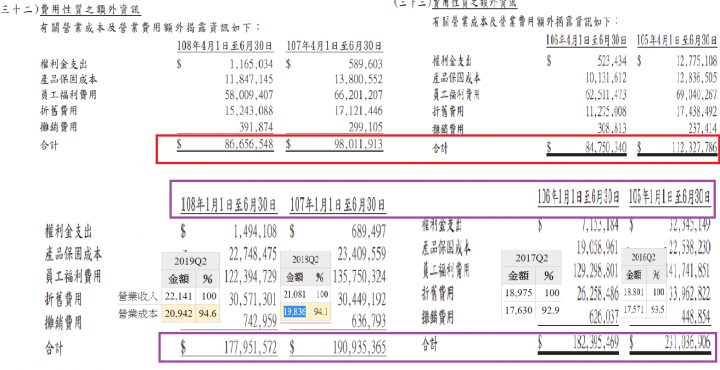This screenshot has height=370, width=720.
Task: Select the value 17,438,492
Action: (697, 112)
